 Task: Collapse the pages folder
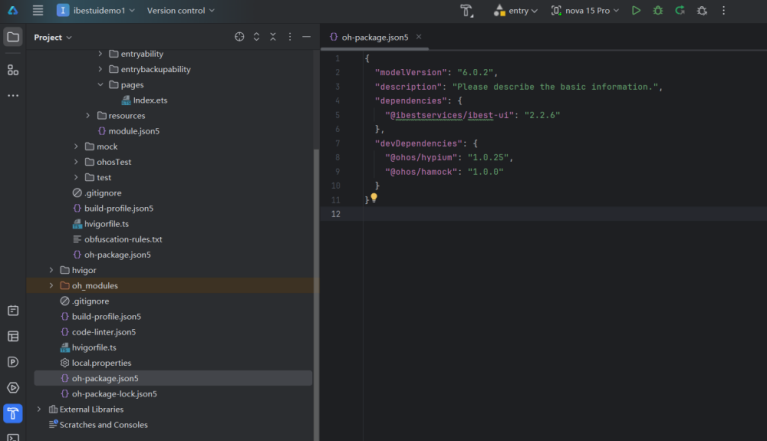(100, 85)
